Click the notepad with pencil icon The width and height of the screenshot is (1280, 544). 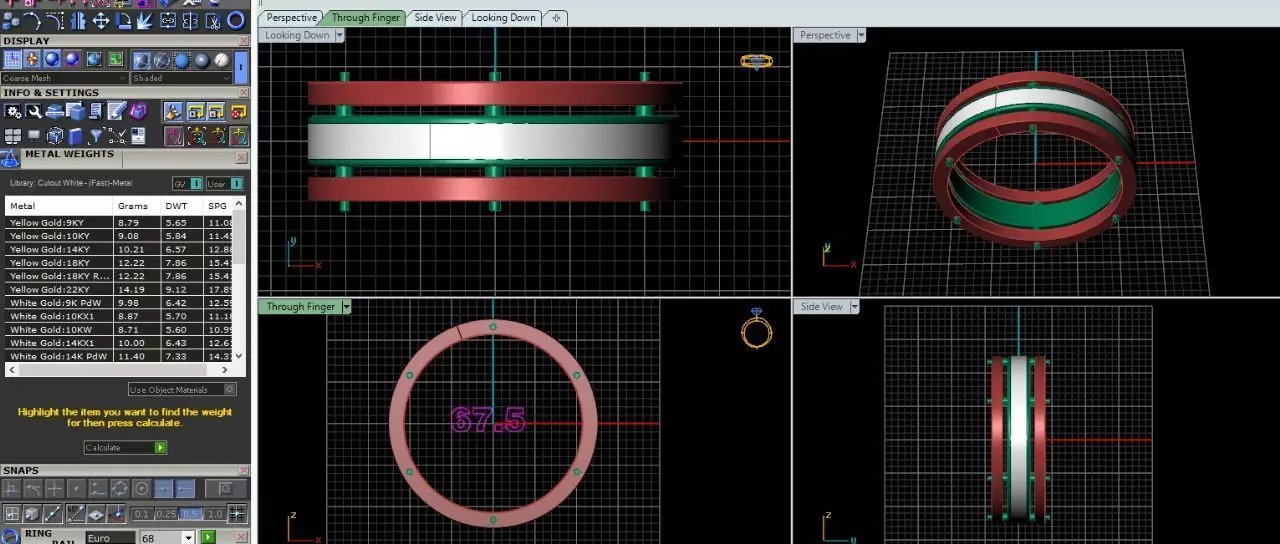click(117, 110)
